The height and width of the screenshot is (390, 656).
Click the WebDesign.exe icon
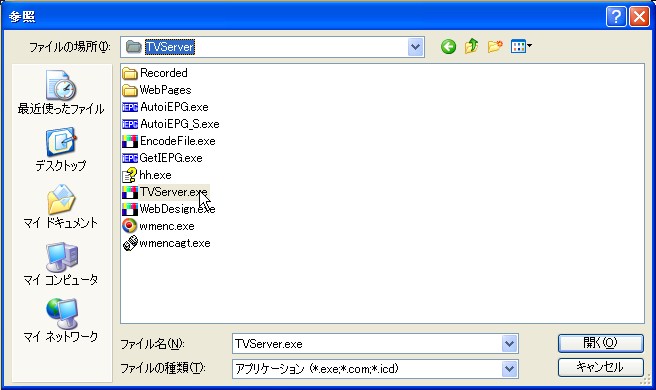coord(130,209)
